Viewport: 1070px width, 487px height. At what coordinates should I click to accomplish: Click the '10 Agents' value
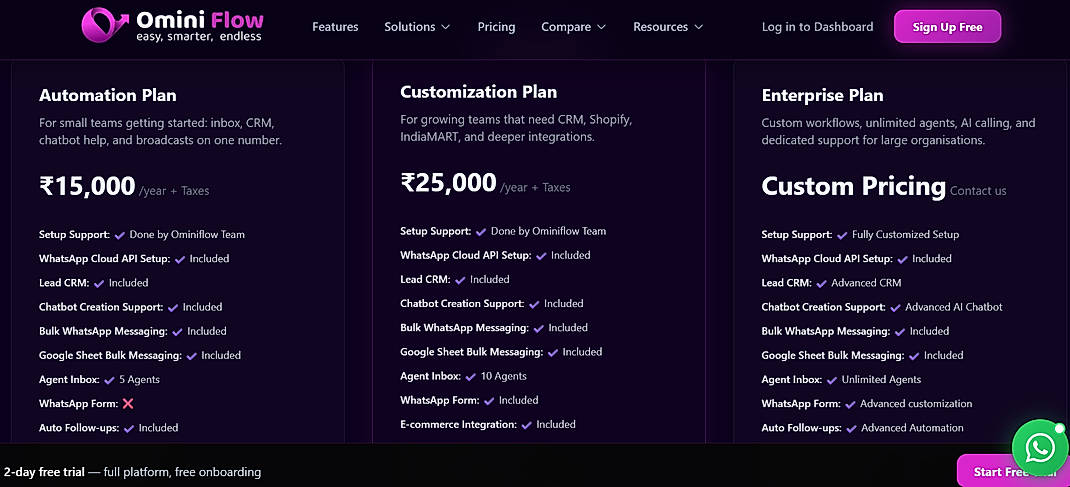[504, 377]
